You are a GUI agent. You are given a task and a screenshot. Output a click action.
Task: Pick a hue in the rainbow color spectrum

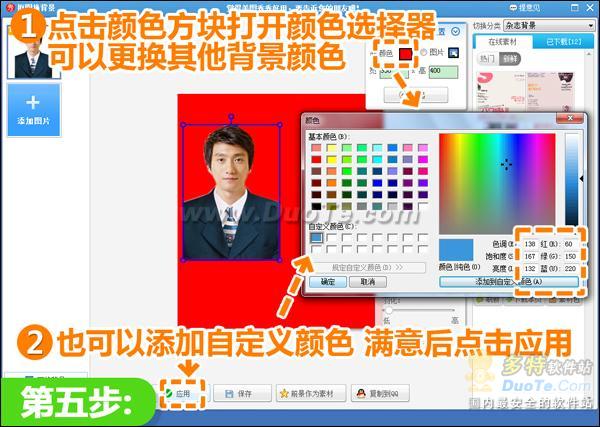point(497,184)
